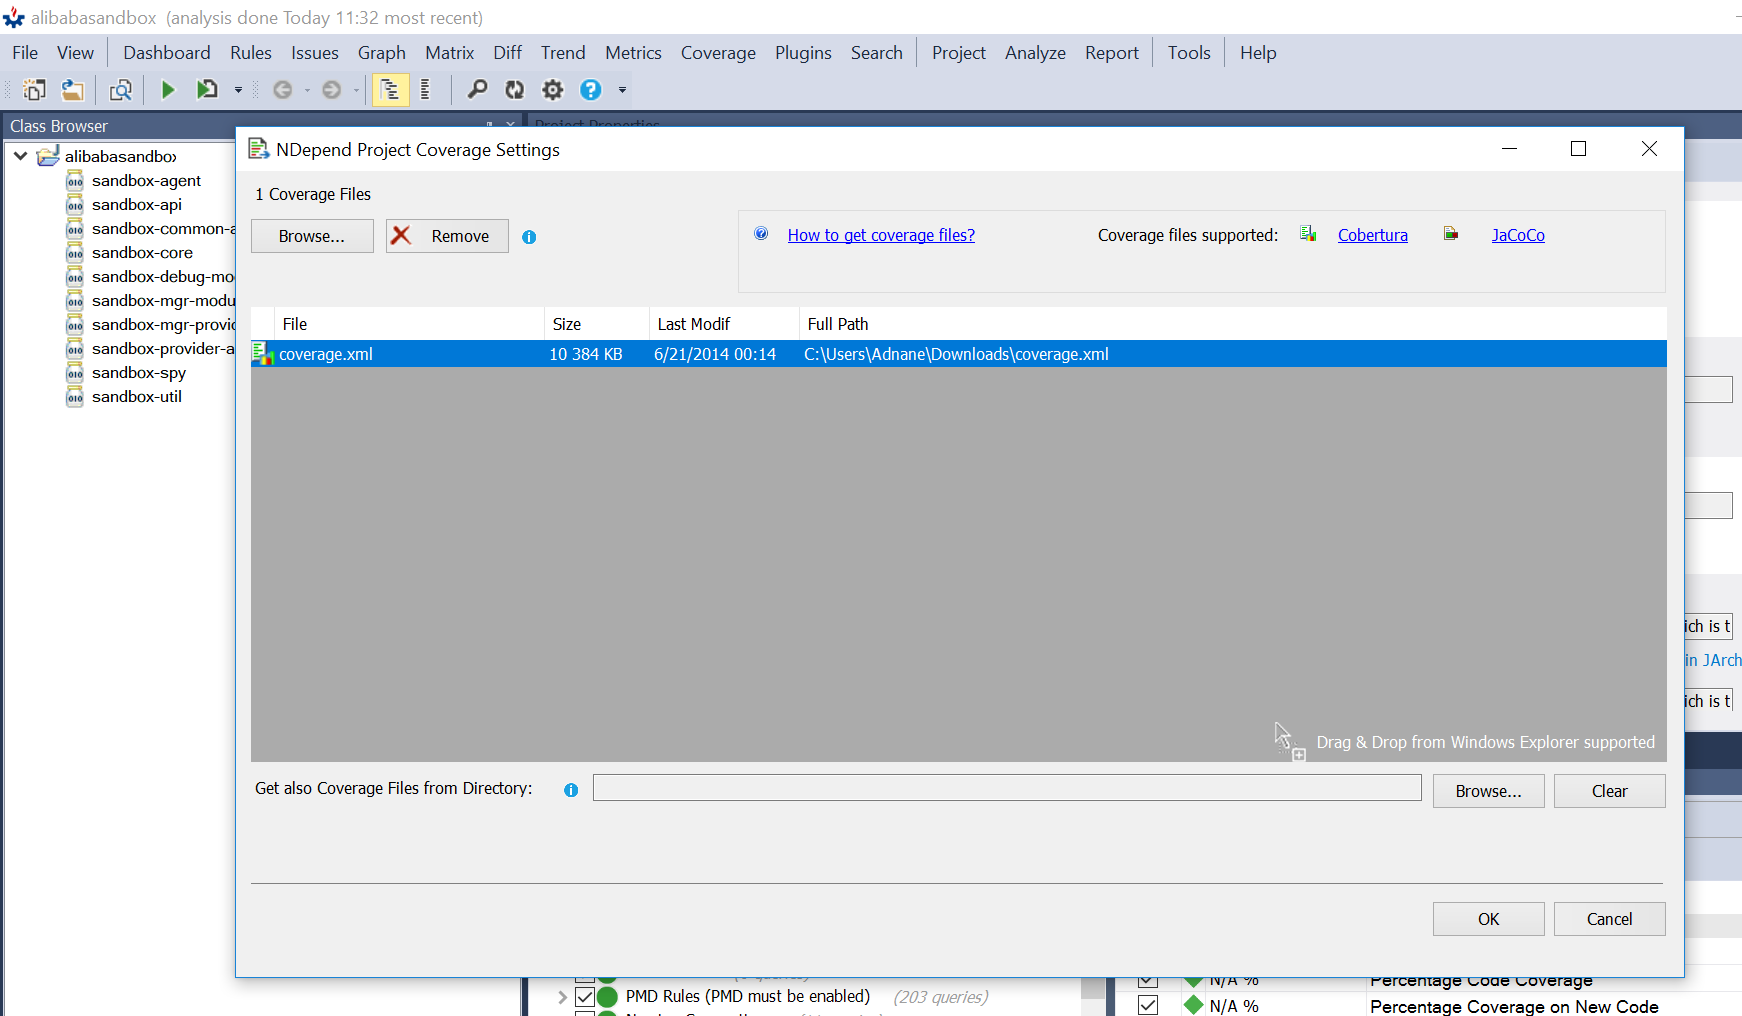This screenshot has height=1016, width=1742.
Task: Click the code query search document icon
Action: coord(120,90)
